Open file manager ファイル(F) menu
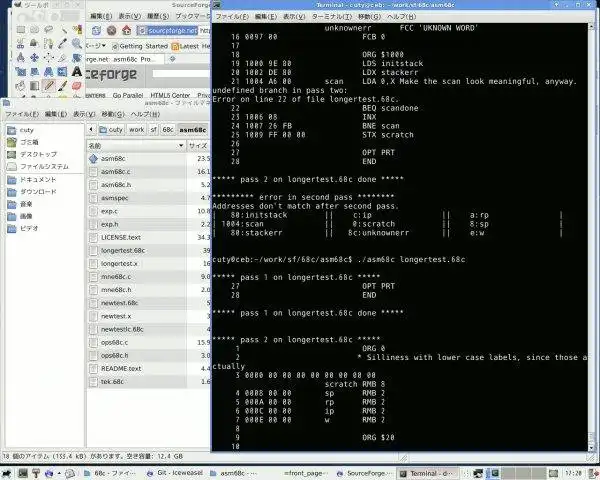Image resolution: width=600 pixels, height=480 pixels. [22, 114]
